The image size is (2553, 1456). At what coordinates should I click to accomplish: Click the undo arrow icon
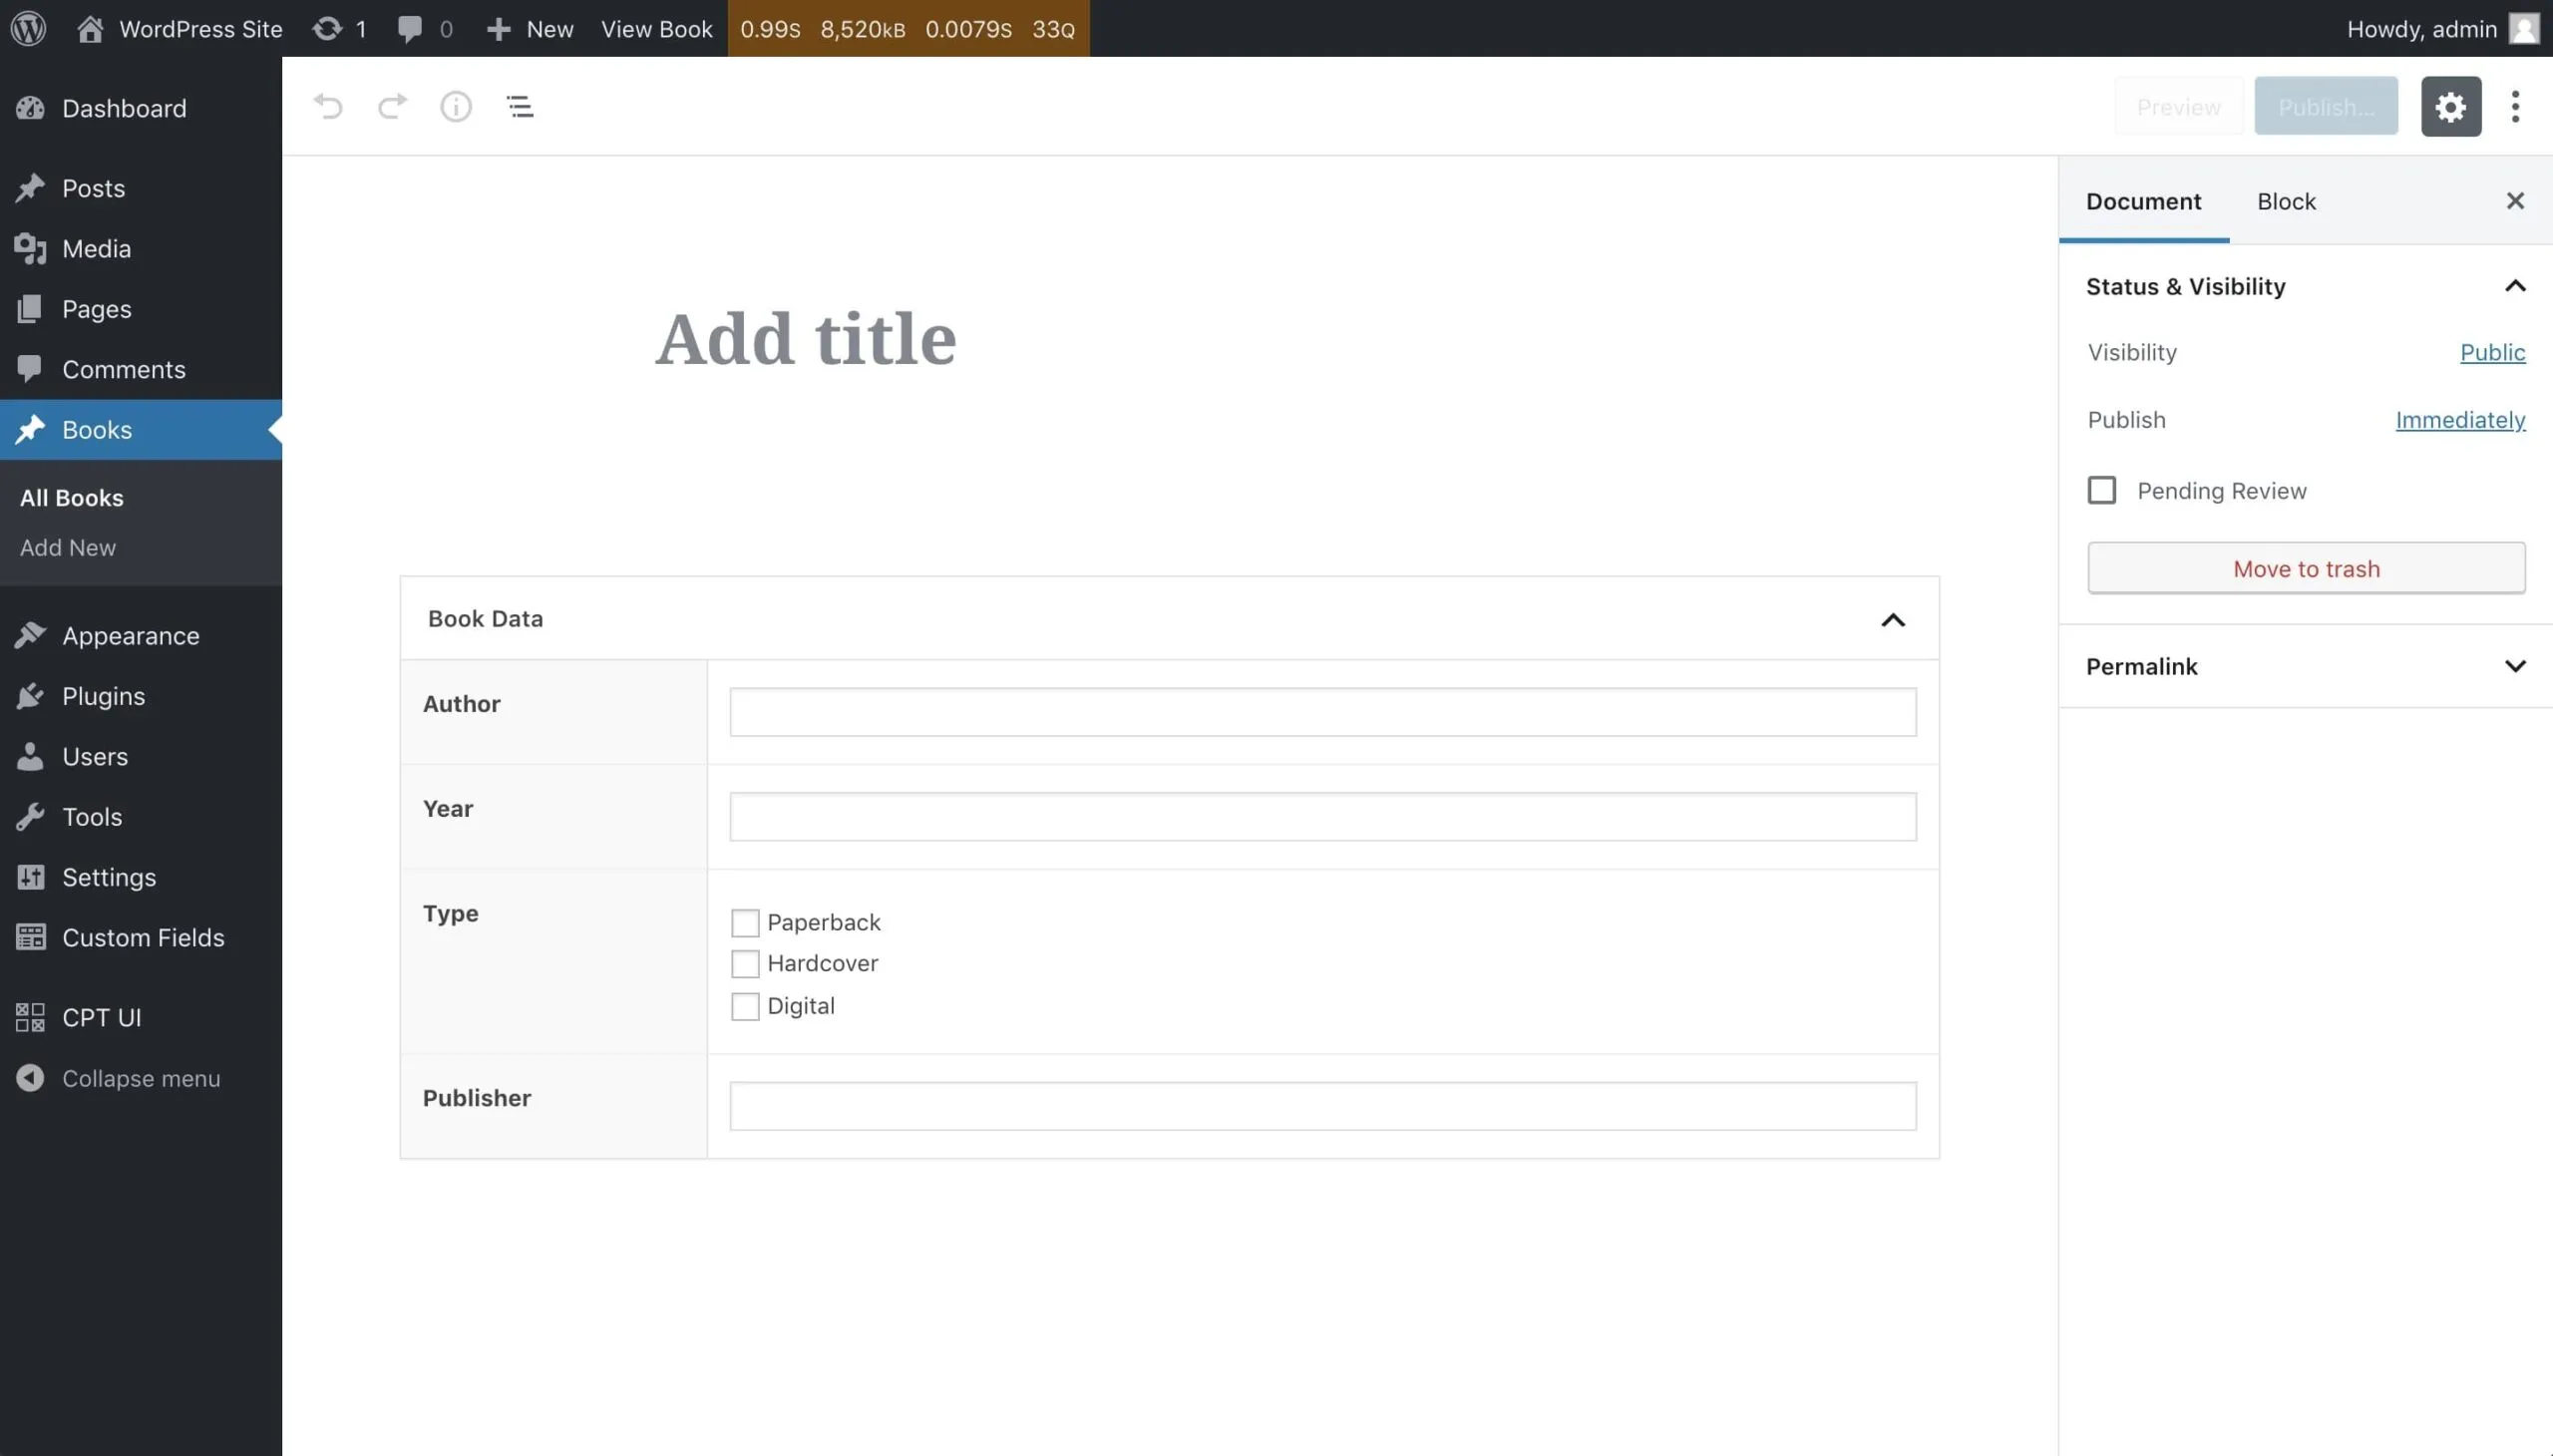(328, 106)
